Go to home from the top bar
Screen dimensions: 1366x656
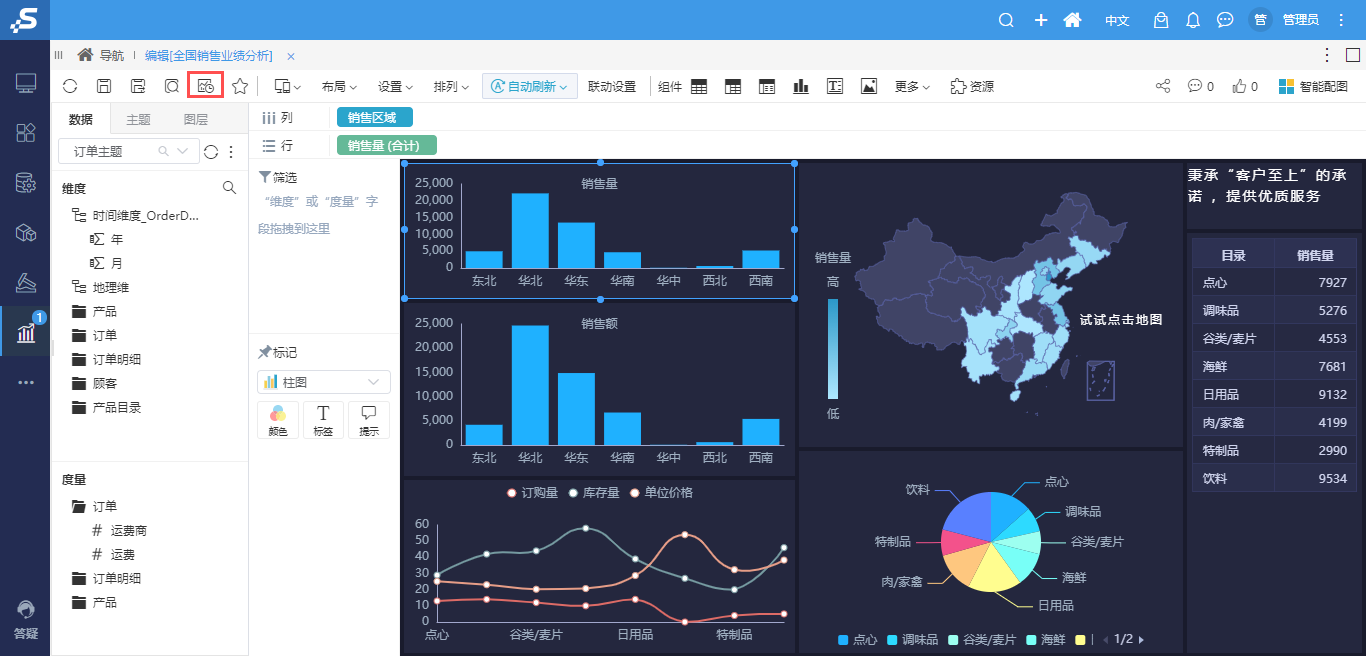pos(1073,20)
